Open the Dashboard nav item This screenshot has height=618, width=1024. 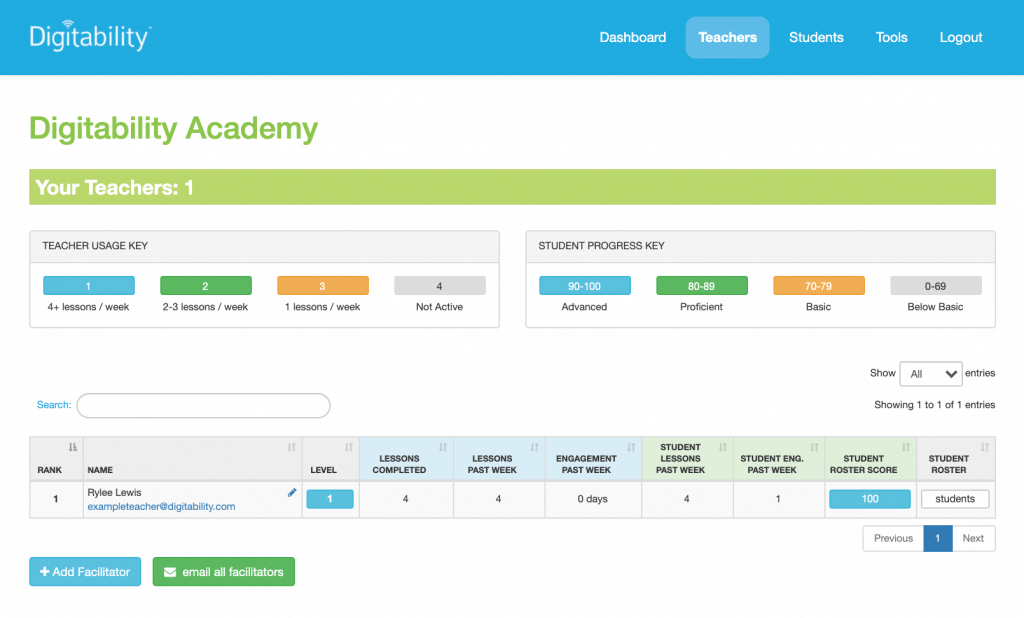pyautogui.click(x=632, y=37)
